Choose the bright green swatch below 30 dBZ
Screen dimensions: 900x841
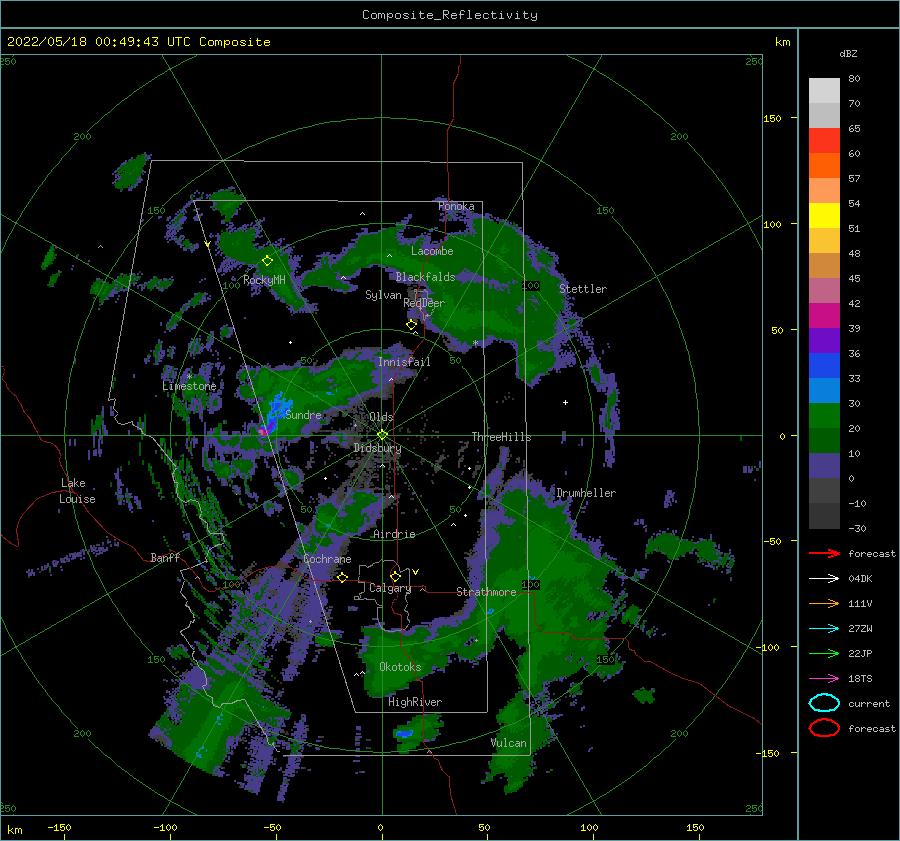pos(824,416)
